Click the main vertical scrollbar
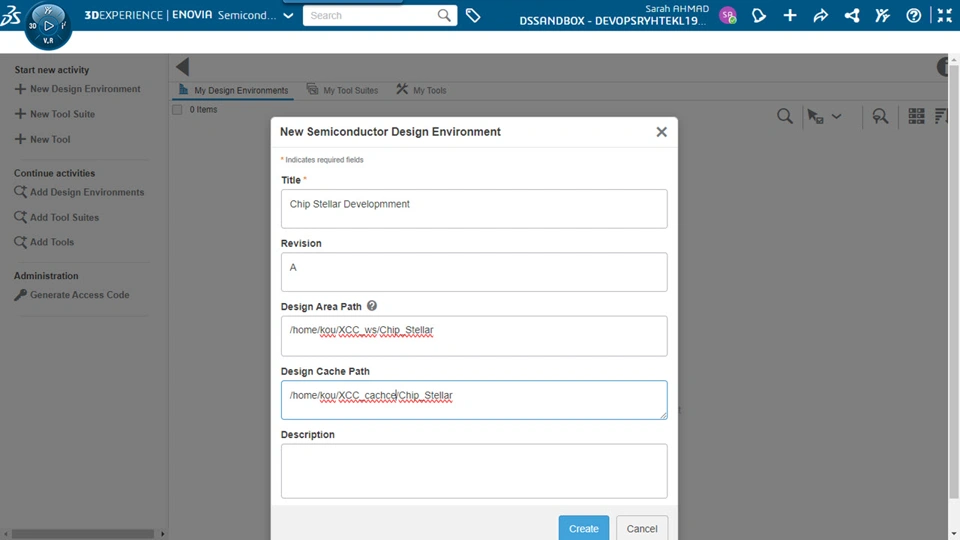The width and height of the screenshot is (960, 540). click(954, 282)
